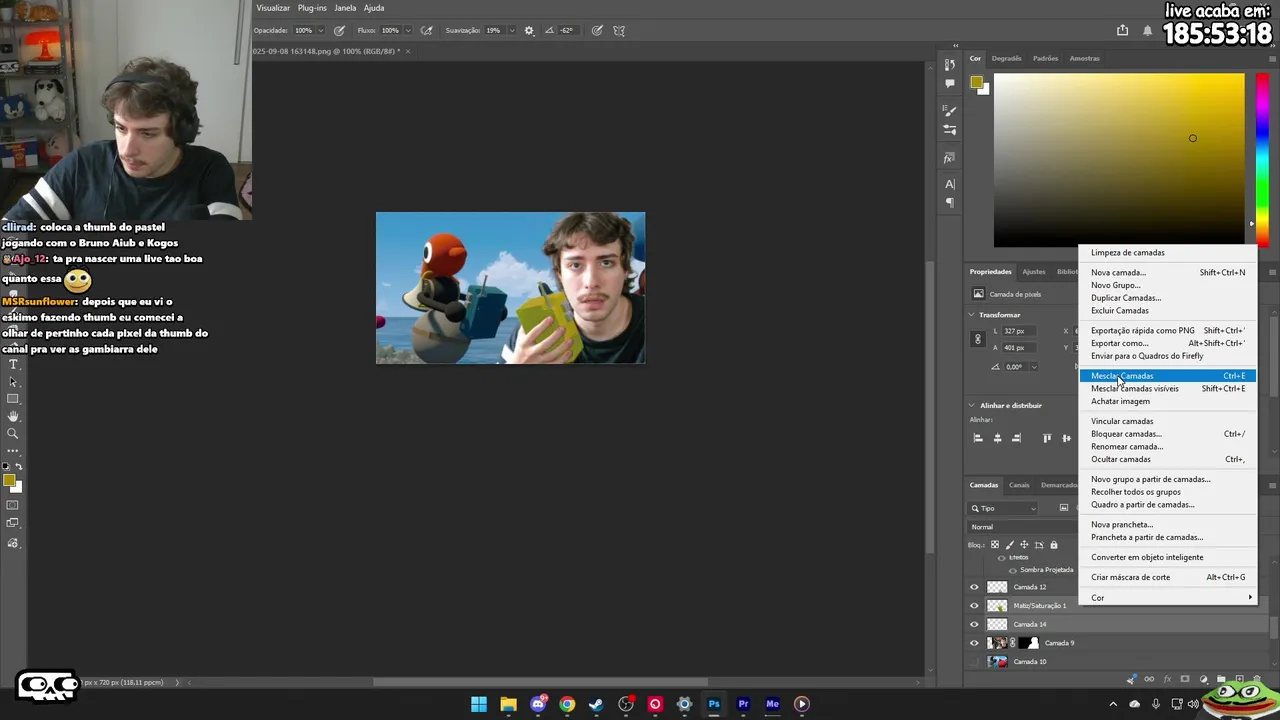Open the Plug-ins menu
1280x720 pixels.
coord(312,8)
